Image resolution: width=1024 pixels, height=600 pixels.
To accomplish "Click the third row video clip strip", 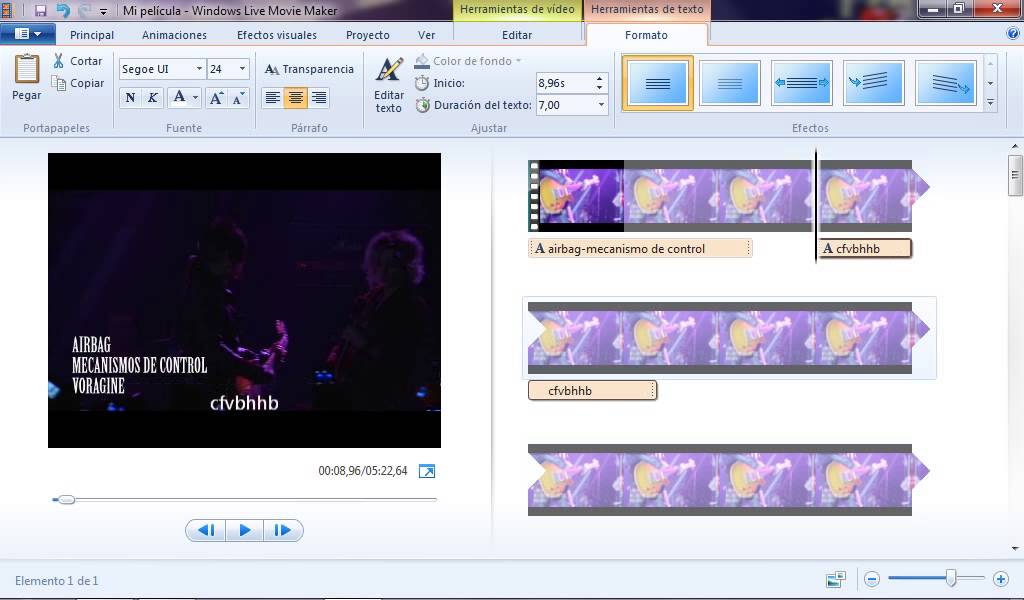I will click(728, 480).
